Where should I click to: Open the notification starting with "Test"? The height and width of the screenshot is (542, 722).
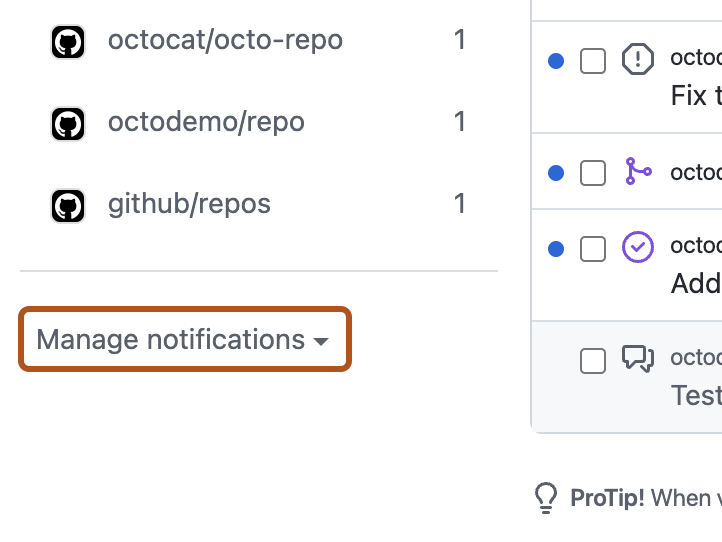(x=696, y=395)
